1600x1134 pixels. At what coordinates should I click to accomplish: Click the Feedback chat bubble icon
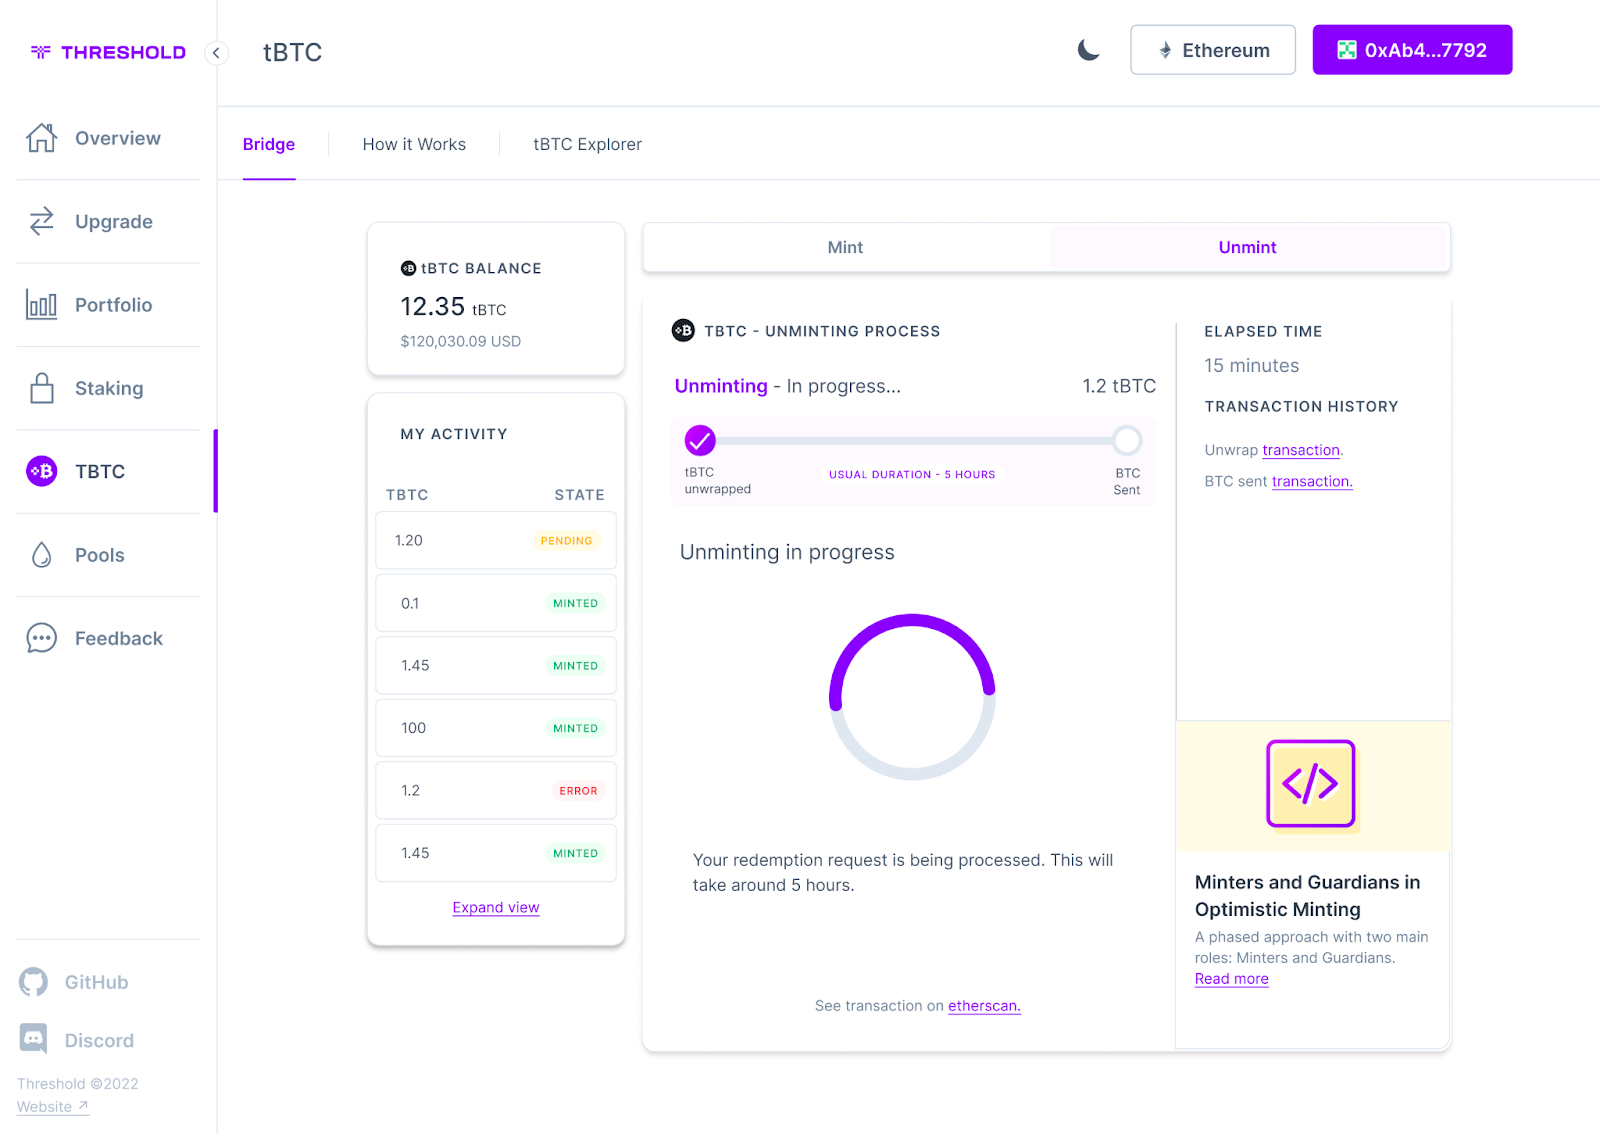tap(42, 638)
